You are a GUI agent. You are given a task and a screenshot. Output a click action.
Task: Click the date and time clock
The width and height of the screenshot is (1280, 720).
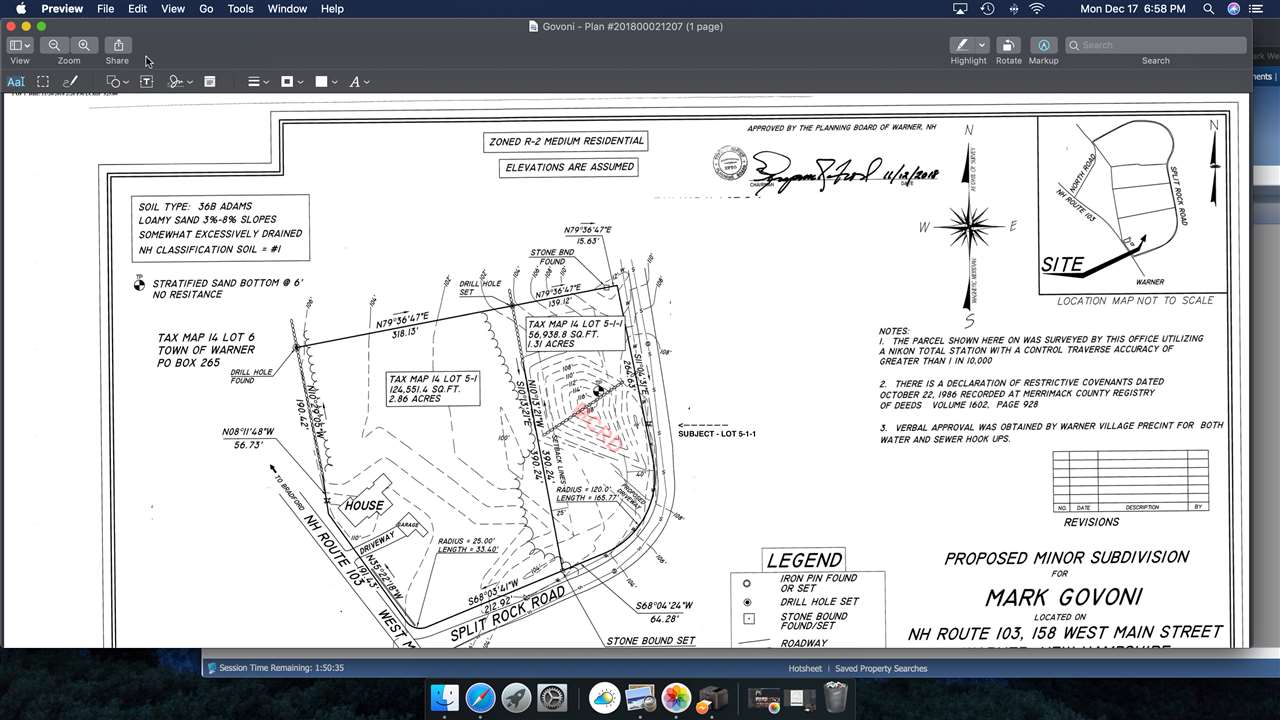(x=1133, y=9)
